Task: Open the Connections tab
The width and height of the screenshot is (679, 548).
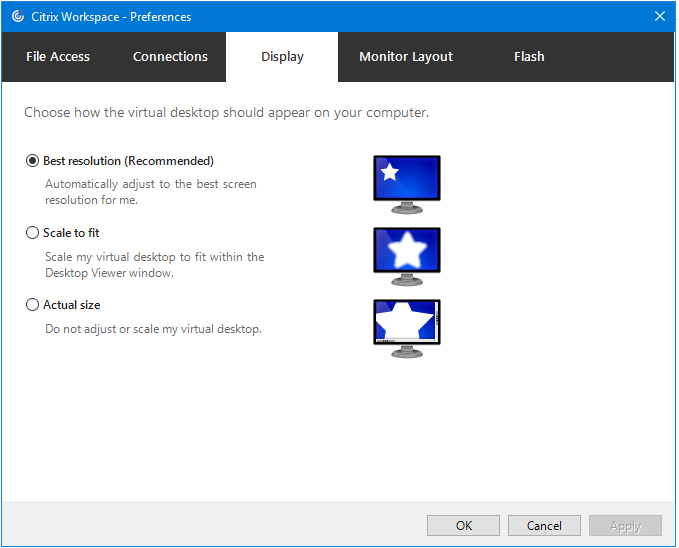Action: 171,57
